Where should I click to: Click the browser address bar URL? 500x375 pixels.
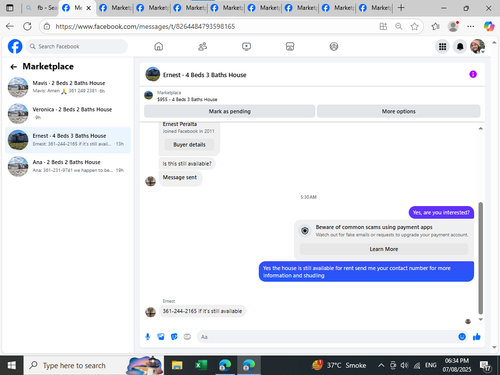pyautogui.click(x=145, y=26)
